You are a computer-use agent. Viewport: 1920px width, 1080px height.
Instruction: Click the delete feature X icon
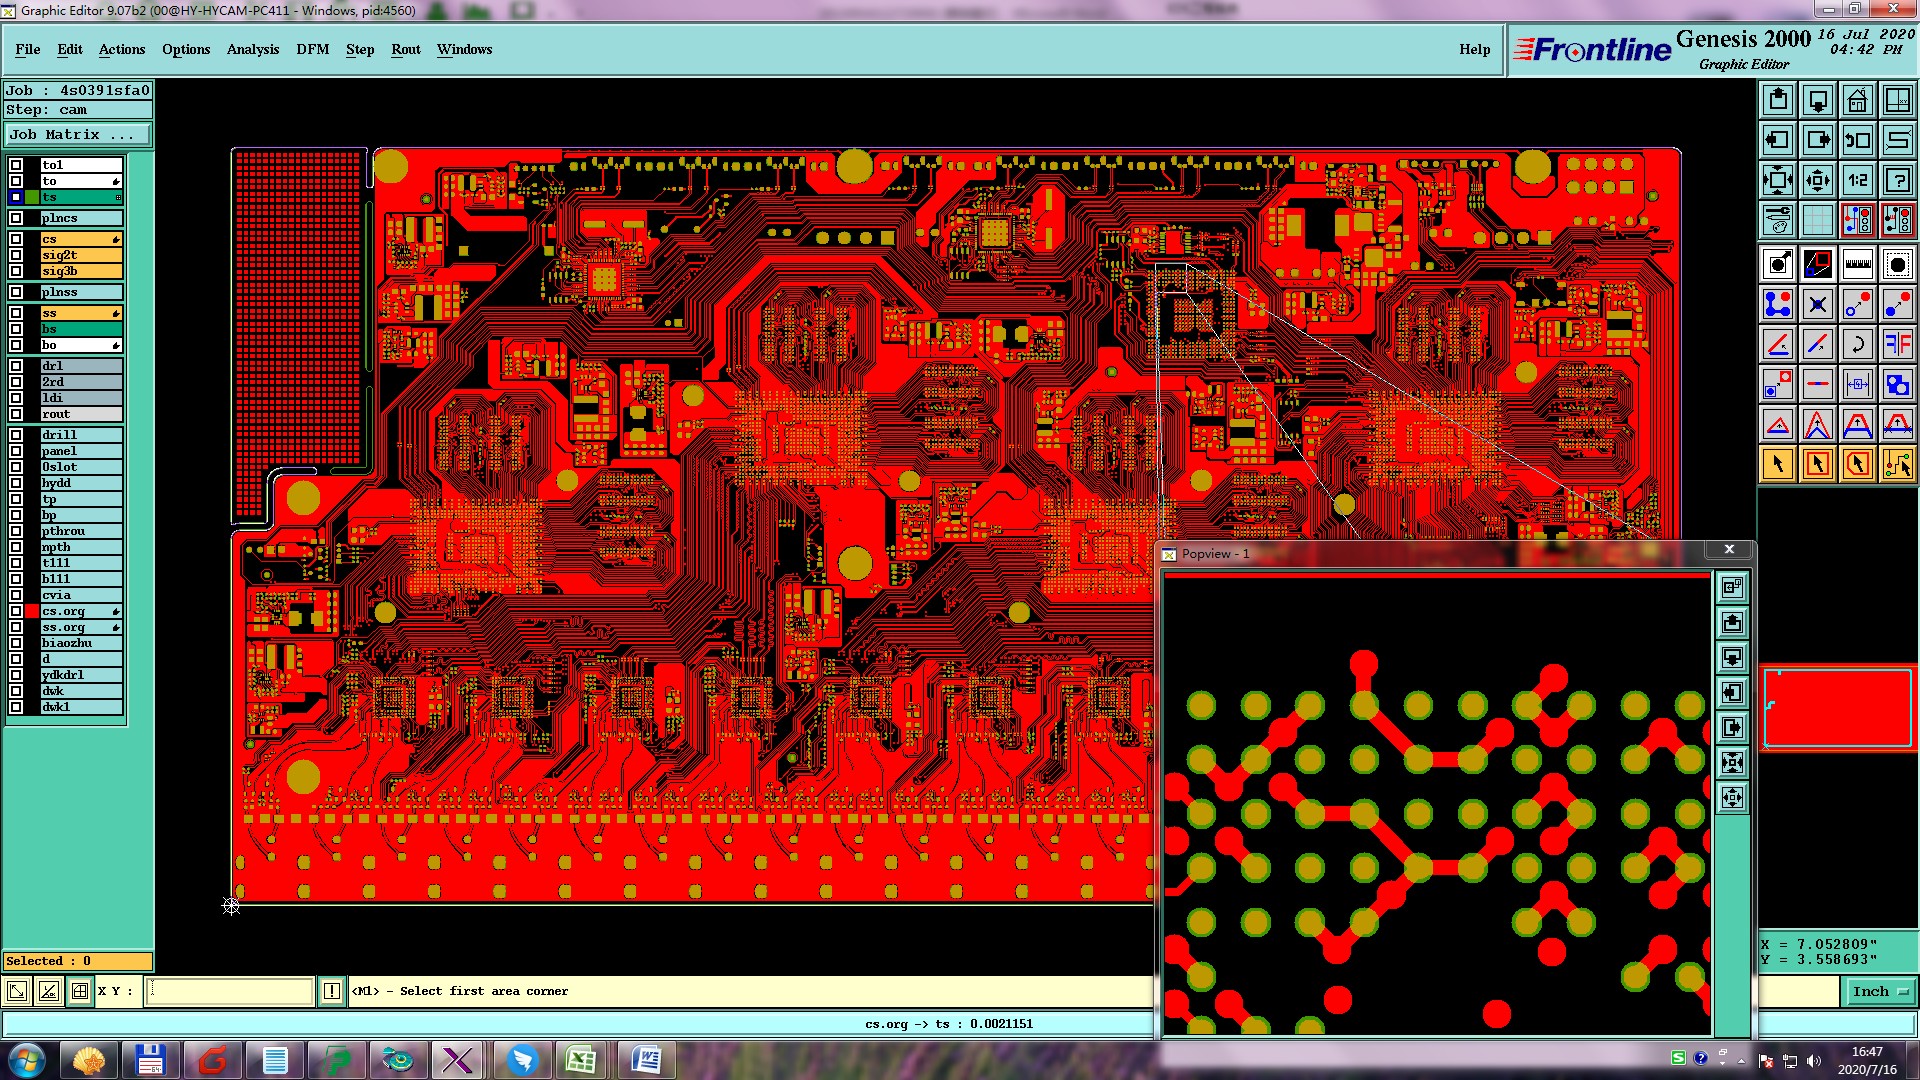tap(1817, 304)
